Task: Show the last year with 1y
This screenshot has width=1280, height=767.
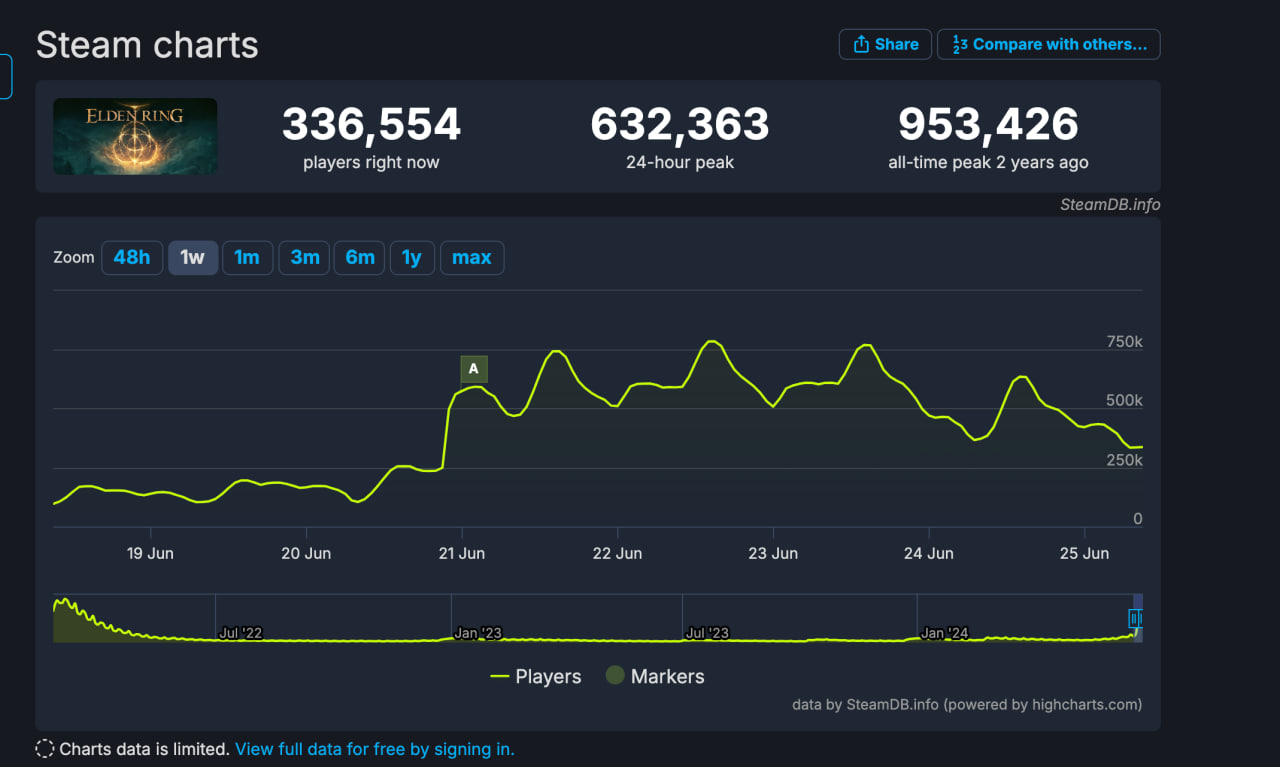Action: click(x=412, y=258)
